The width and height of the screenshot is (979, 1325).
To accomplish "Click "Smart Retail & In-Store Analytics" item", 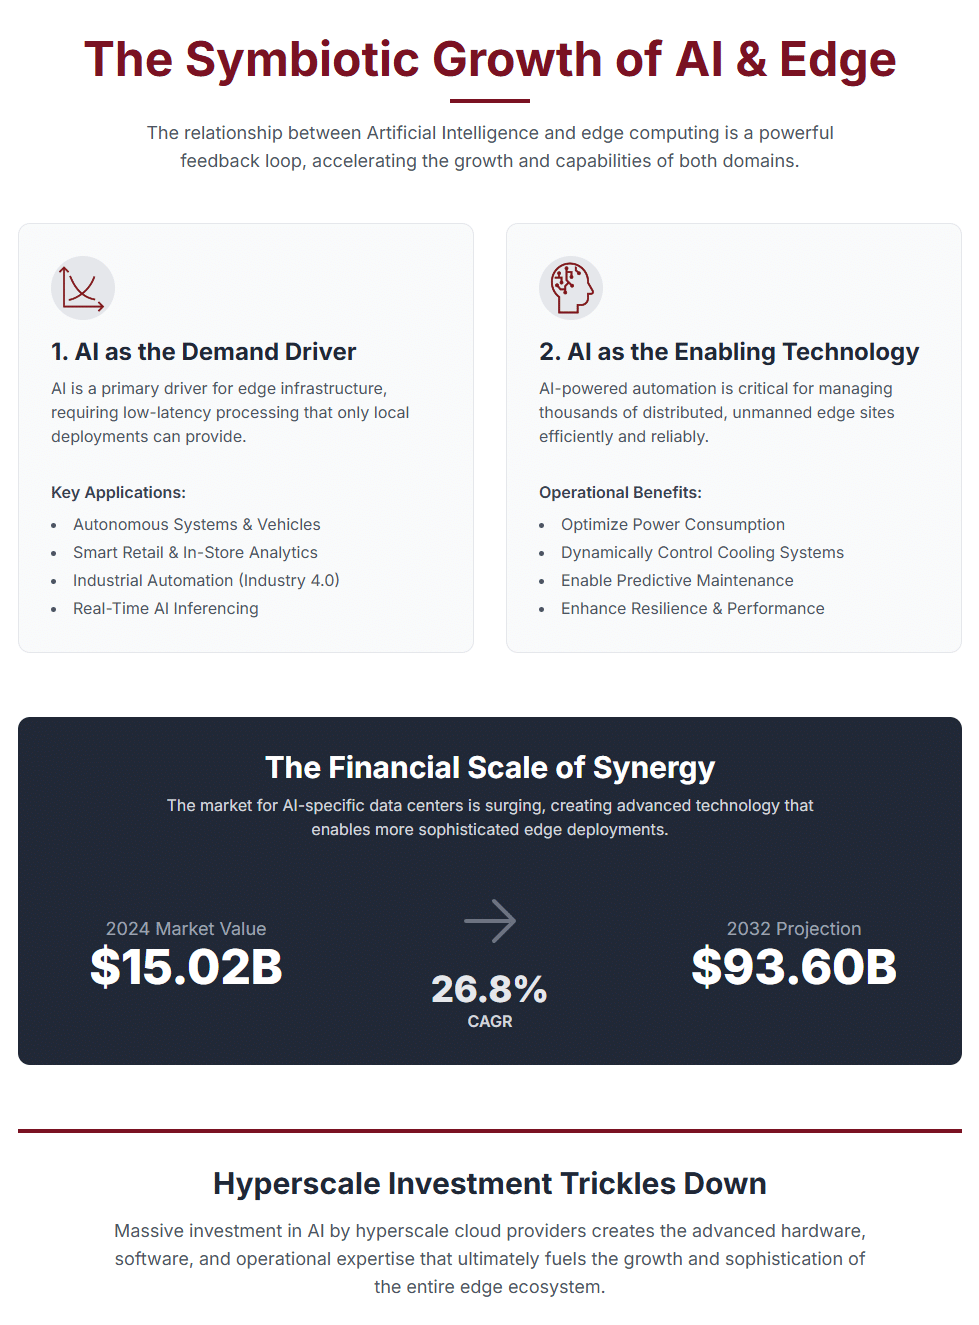I will (x=195, y=552).
